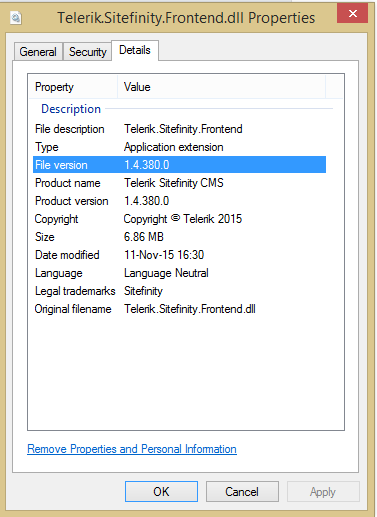
Task: Select the Product version label
Action: (72, 201)
